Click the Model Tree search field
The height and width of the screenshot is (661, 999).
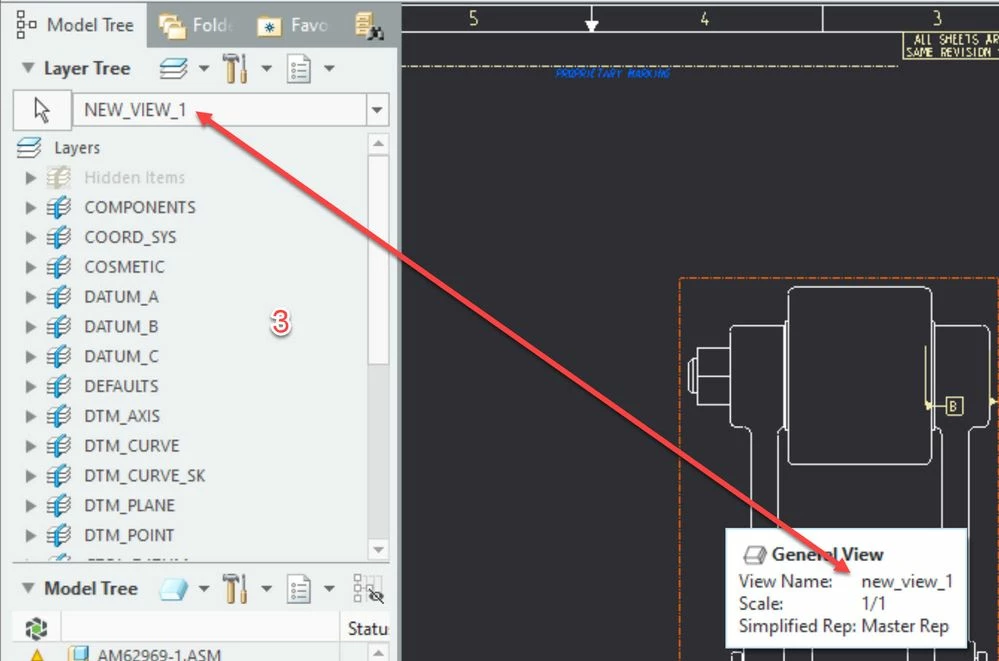[200, 628]
